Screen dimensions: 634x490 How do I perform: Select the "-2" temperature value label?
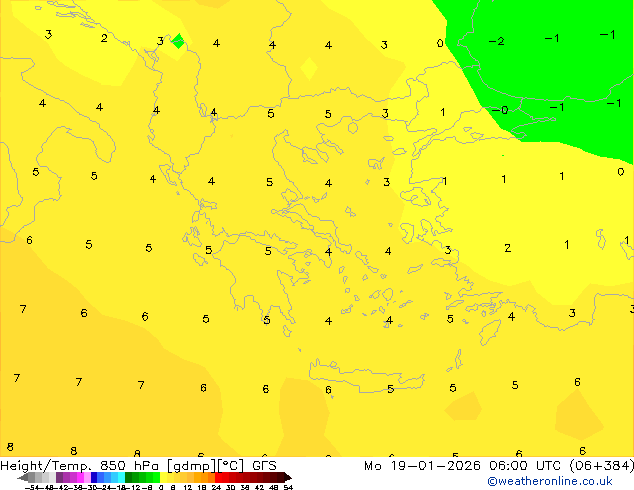(x=496, y=41)
